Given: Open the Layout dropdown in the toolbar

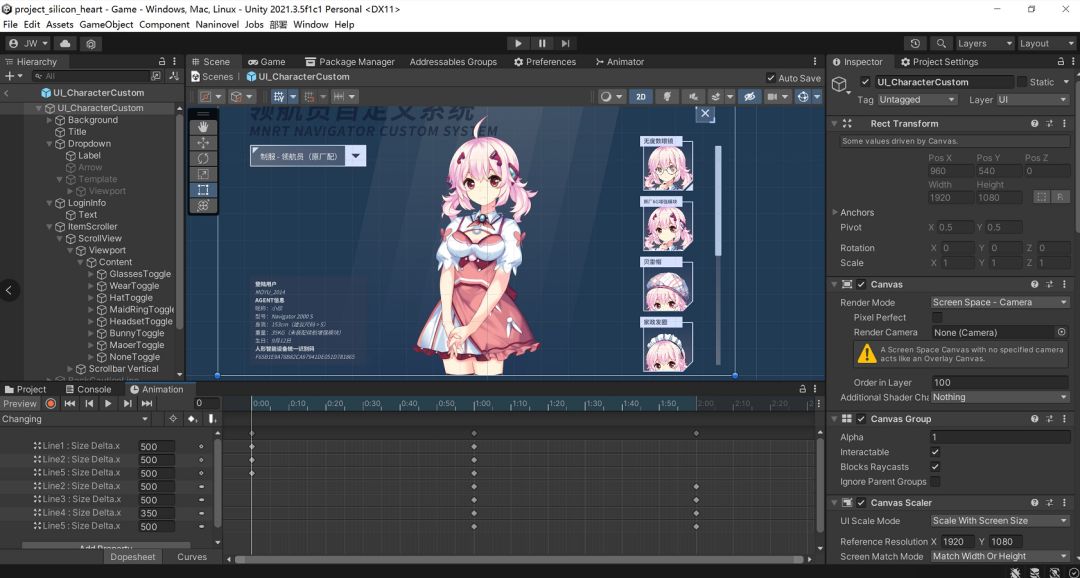Looking at the screenshot, I should tap(1046, 43).
